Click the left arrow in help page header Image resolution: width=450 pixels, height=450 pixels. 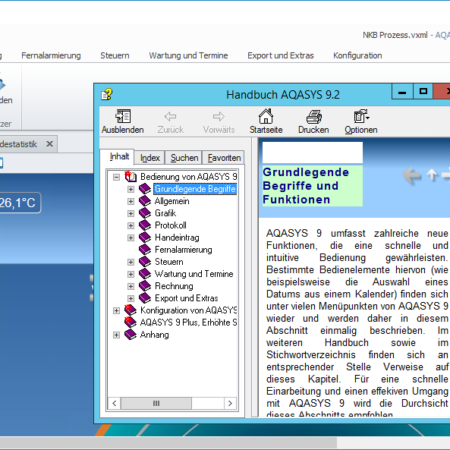tap(412, 175)
